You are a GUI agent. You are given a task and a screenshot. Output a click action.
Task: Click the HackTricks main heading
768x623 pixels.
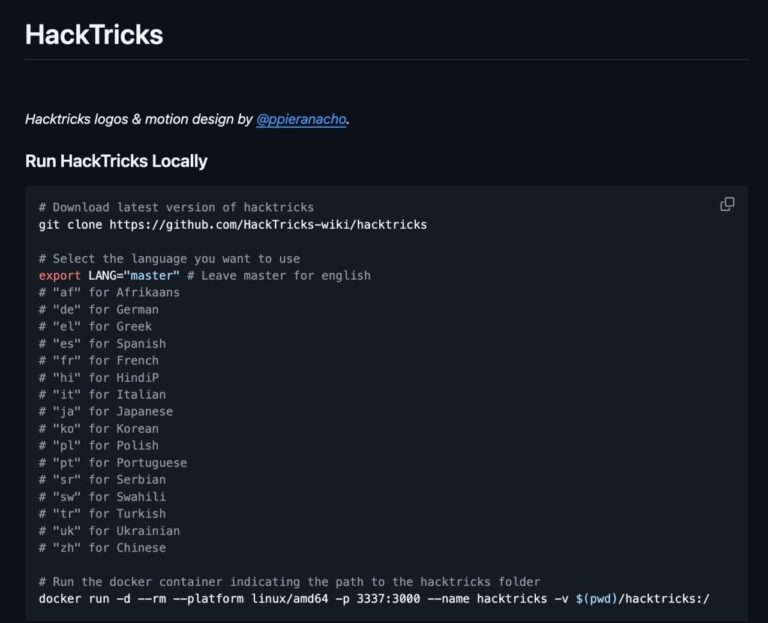tap(94, 35)
